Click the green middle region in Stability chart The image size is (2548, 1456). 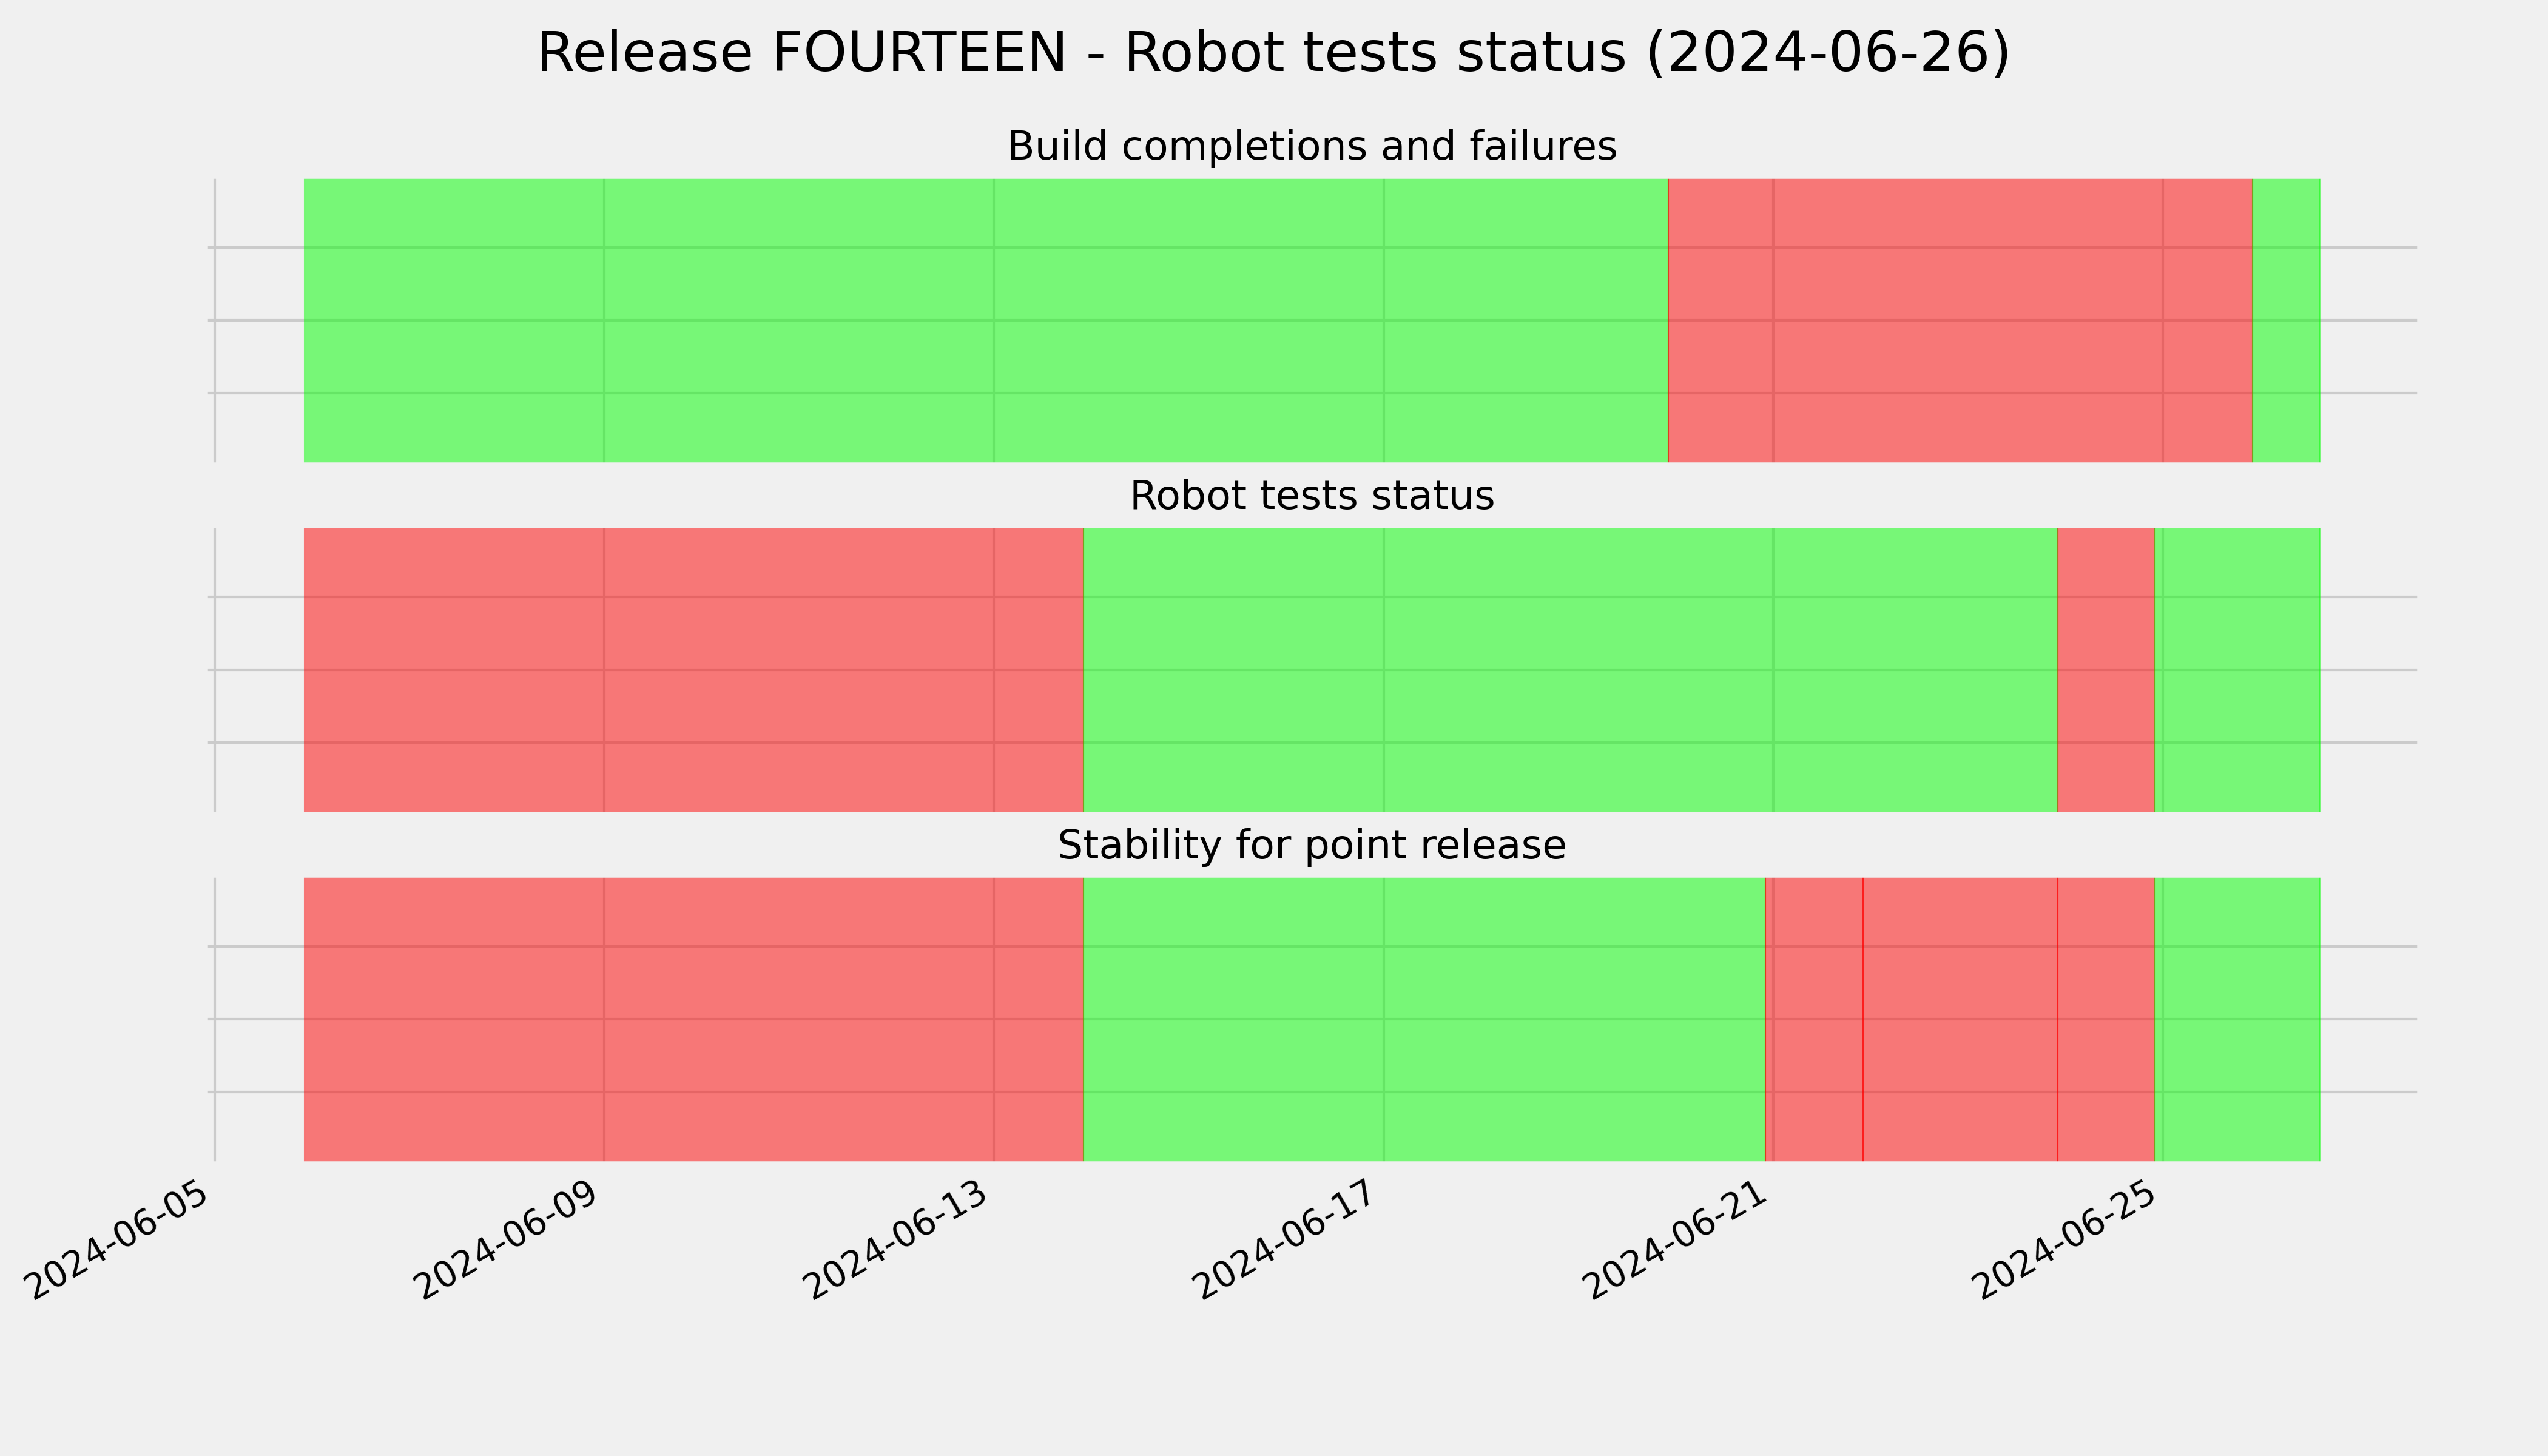point(1425,1020)
